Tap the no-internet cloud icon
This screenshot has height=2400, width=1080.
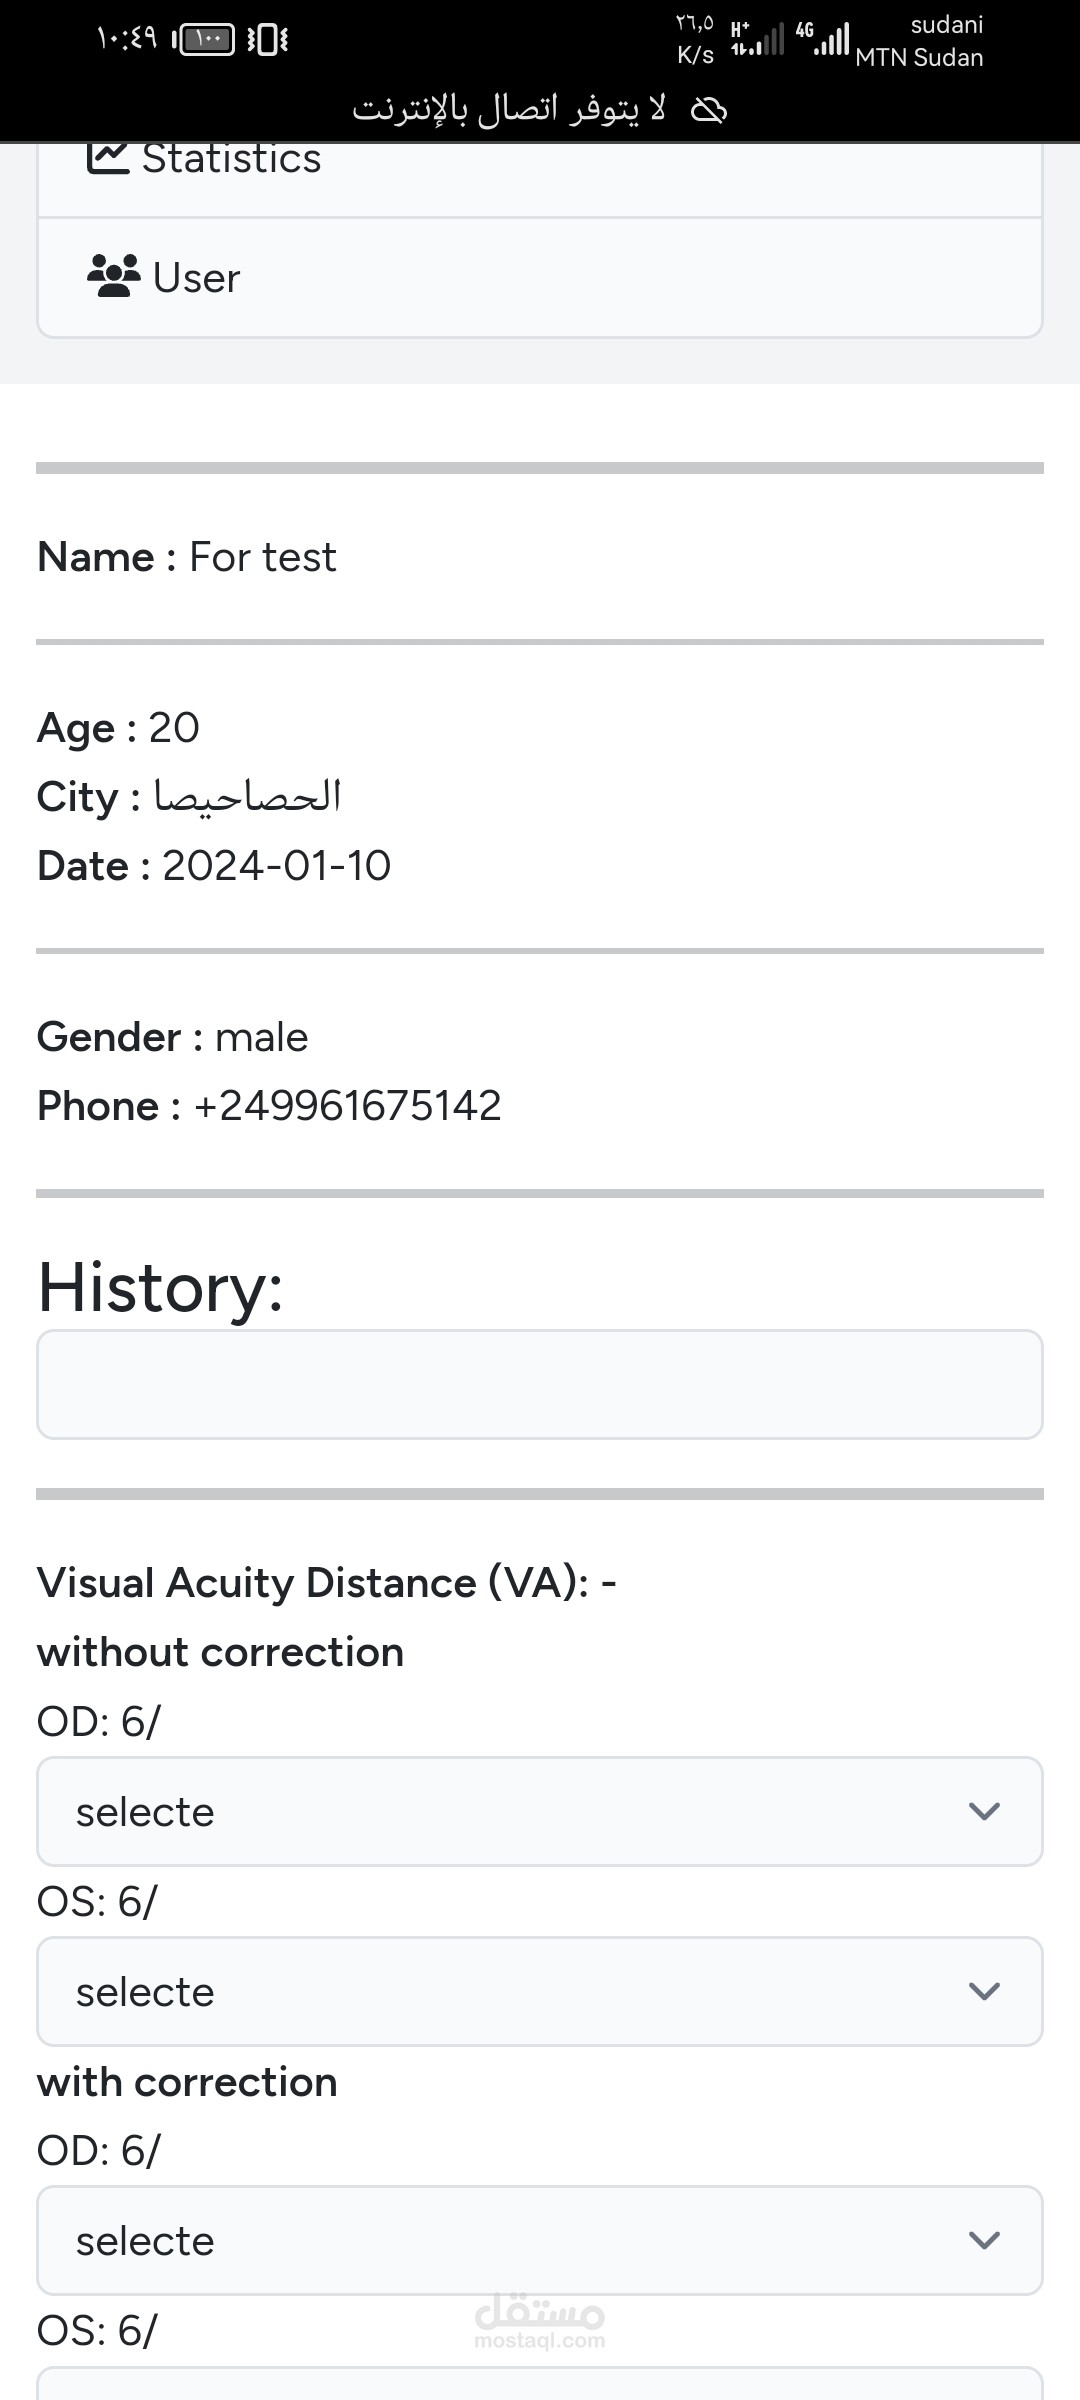pos(709,109)
